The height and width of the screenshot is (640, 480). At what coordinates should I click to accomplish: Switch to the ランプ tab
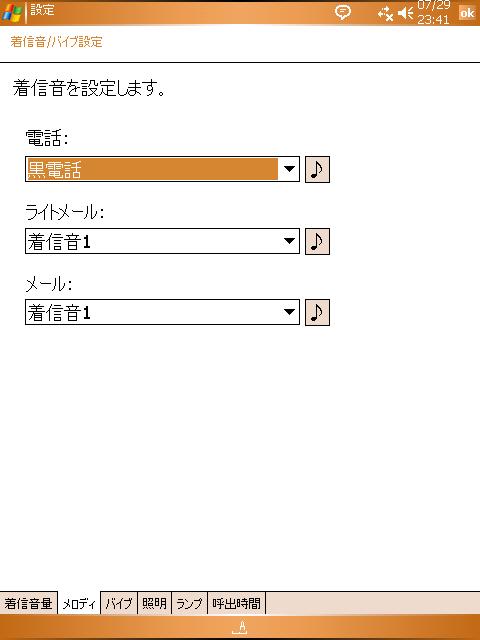pyautogui.click(x=189, y=603)
